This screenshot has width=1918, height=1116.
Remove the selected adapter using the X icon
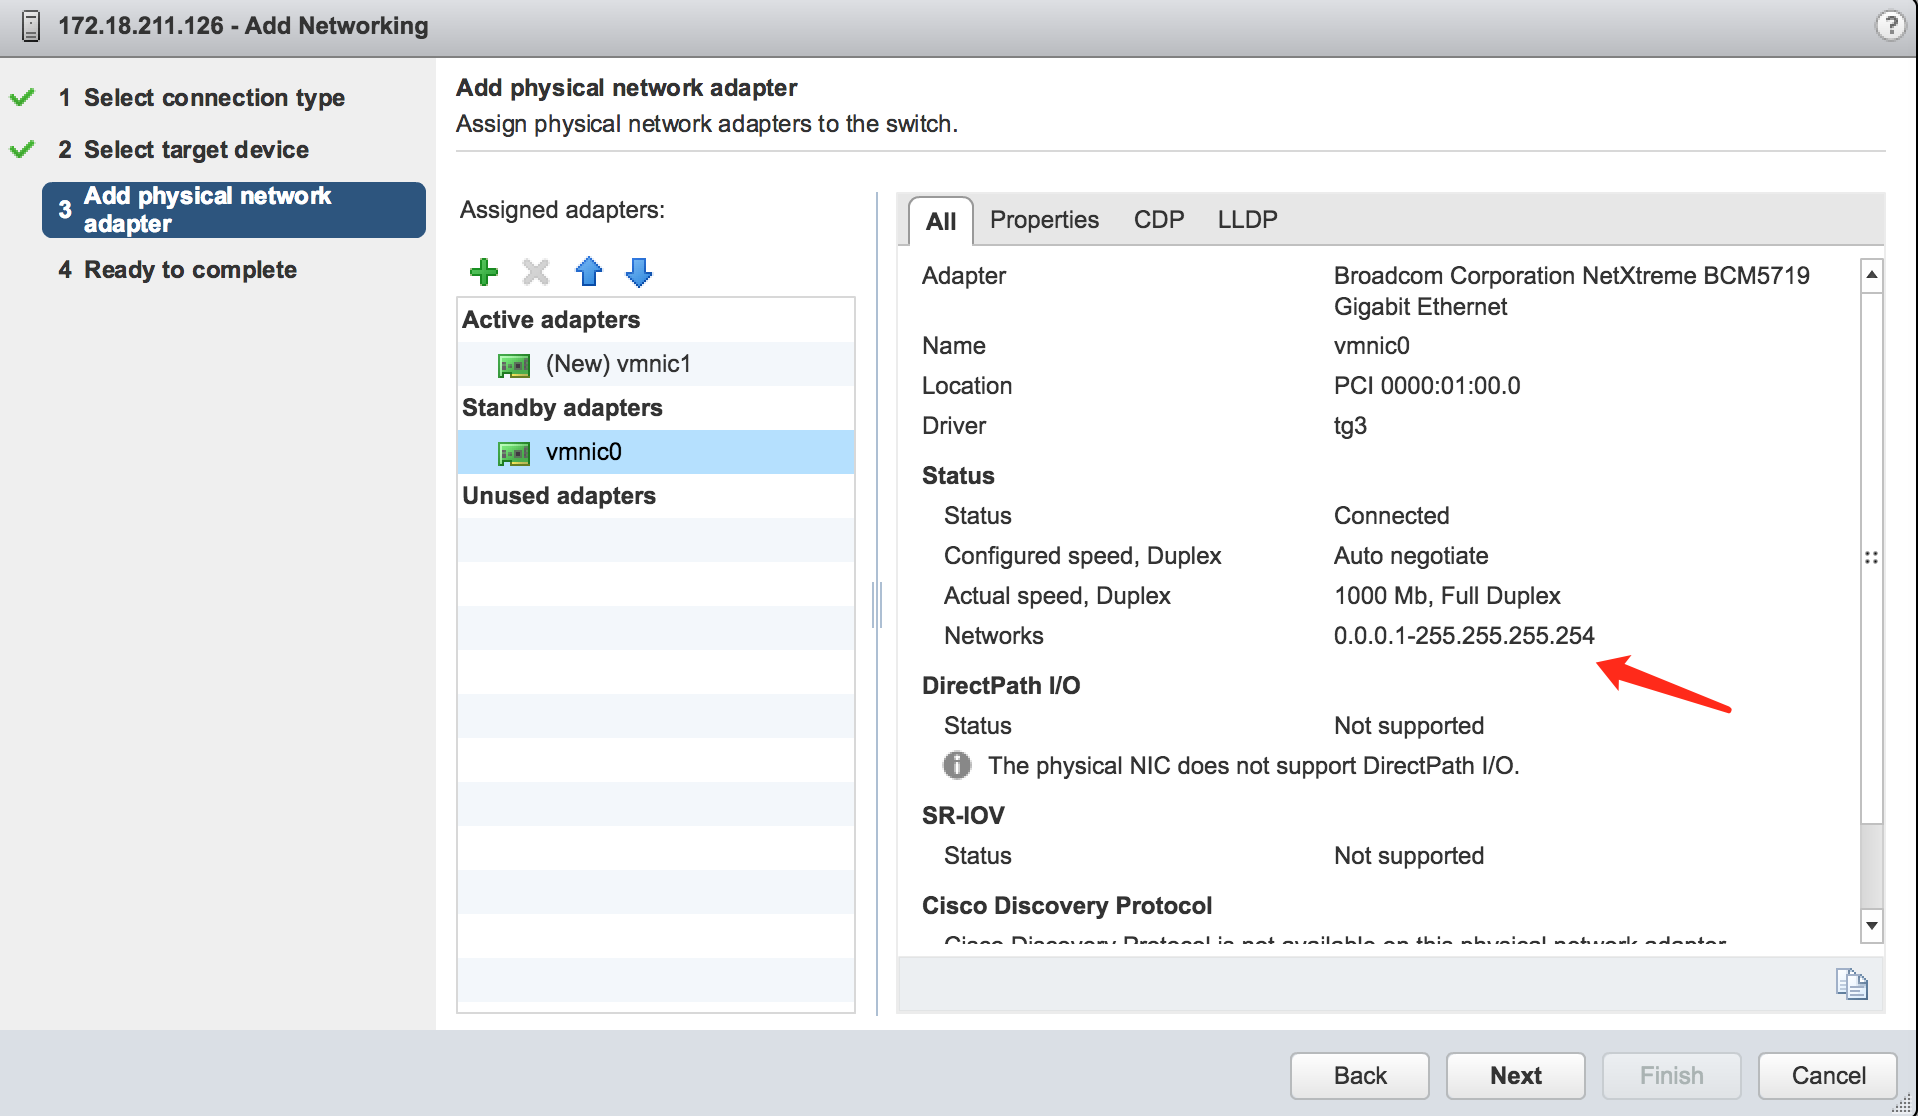(x=536, y=271)
